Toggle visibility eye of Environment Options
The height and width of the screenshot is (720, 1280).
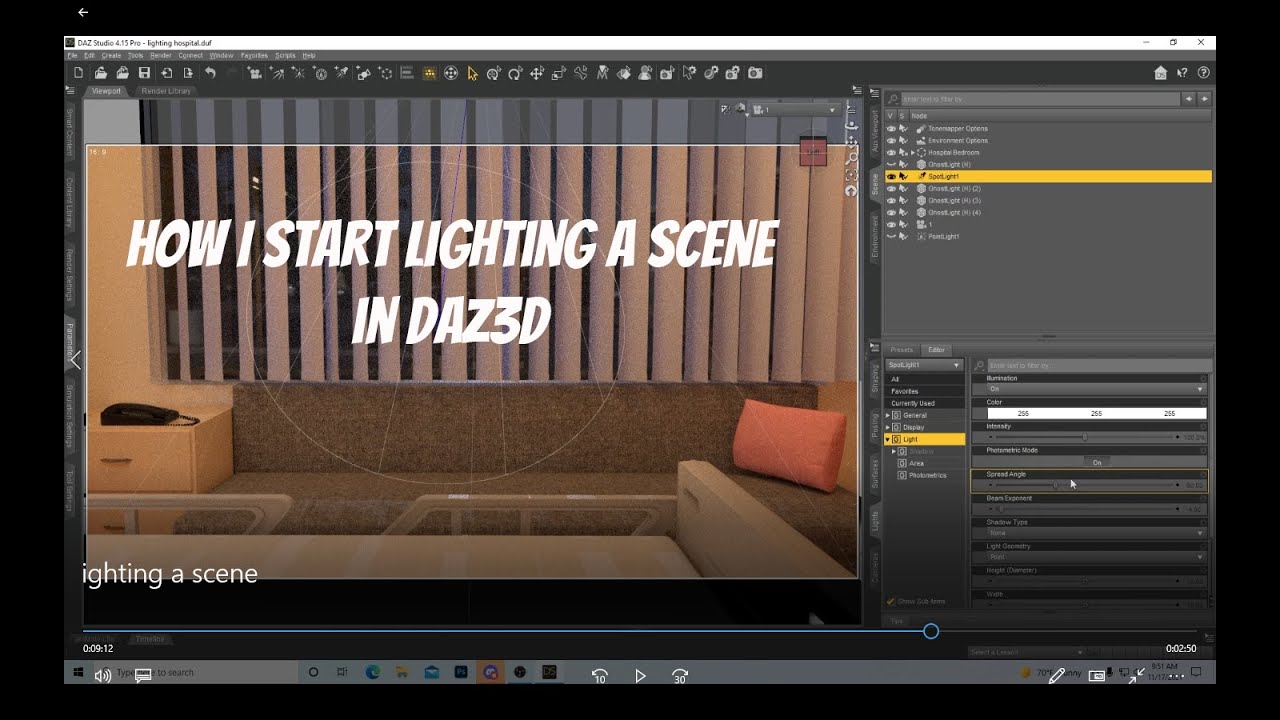(x=891, y=140)
